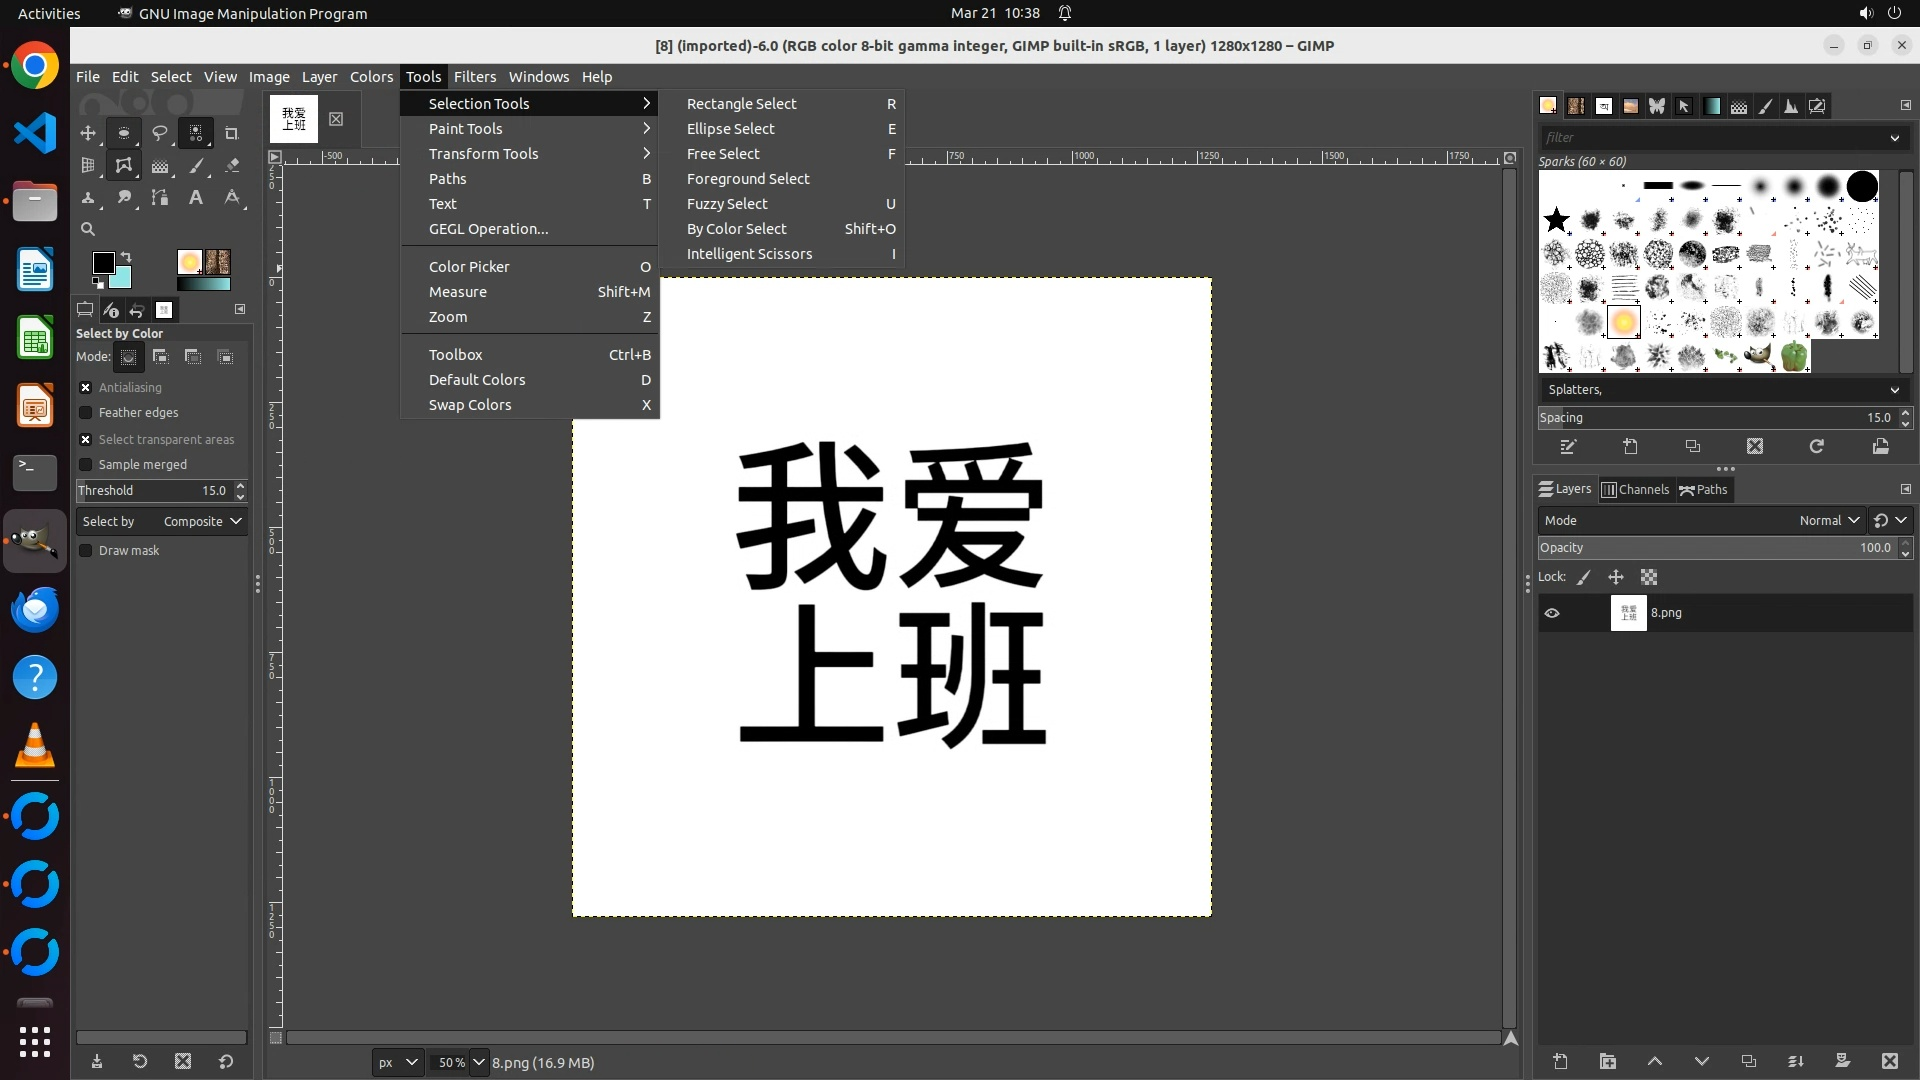Enable the Feather edges checkbox
The image size is (1920, 1080).
(x=86, y=412)
